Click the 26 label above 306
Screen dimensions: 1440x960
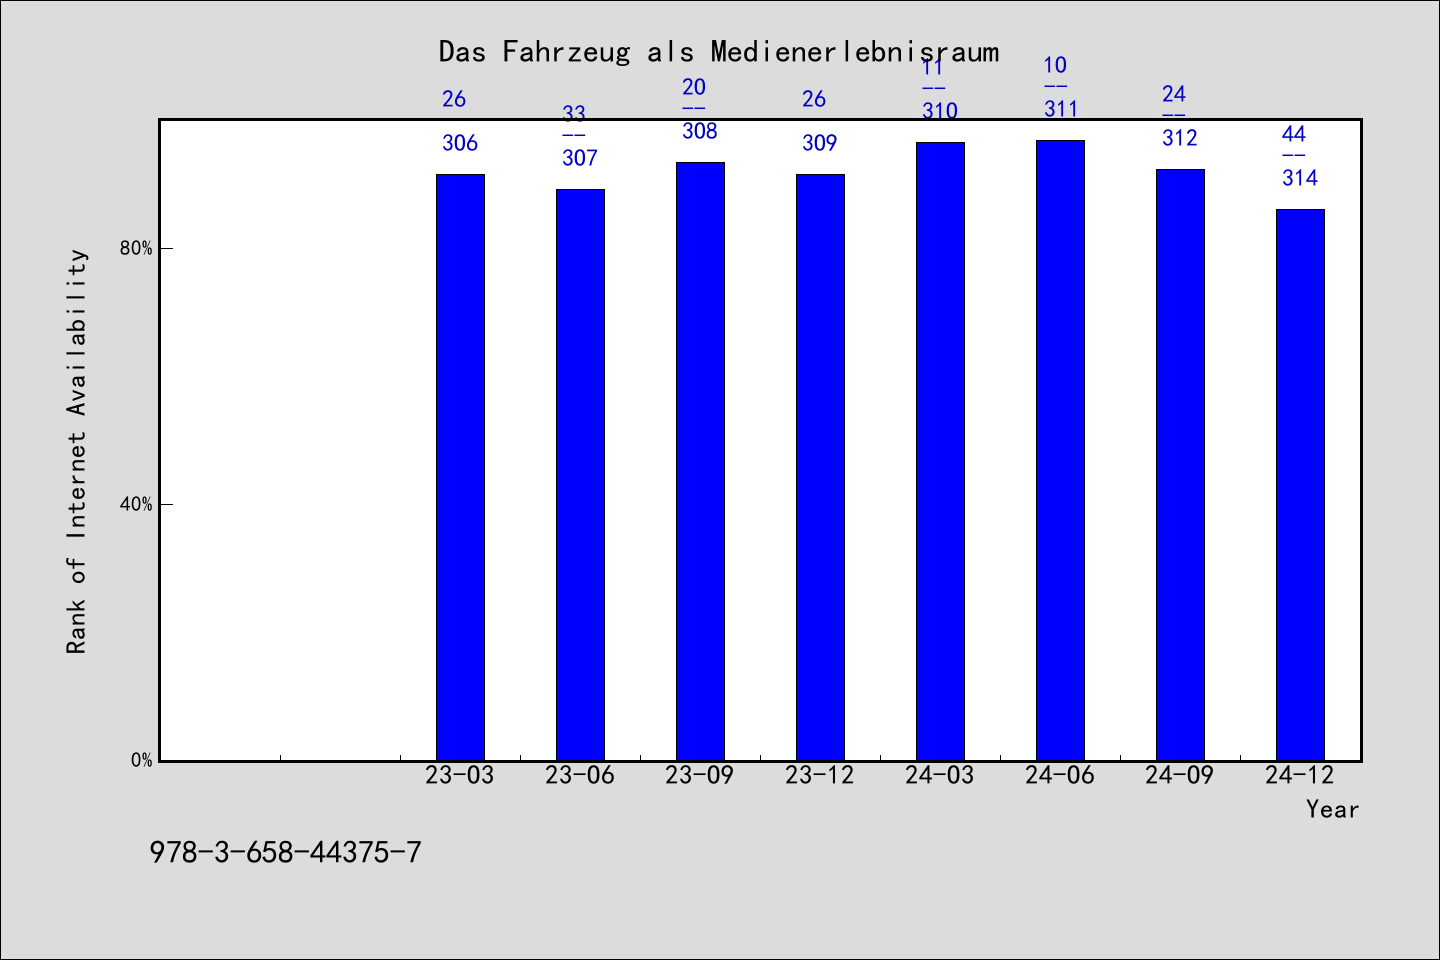coord(454,99)
